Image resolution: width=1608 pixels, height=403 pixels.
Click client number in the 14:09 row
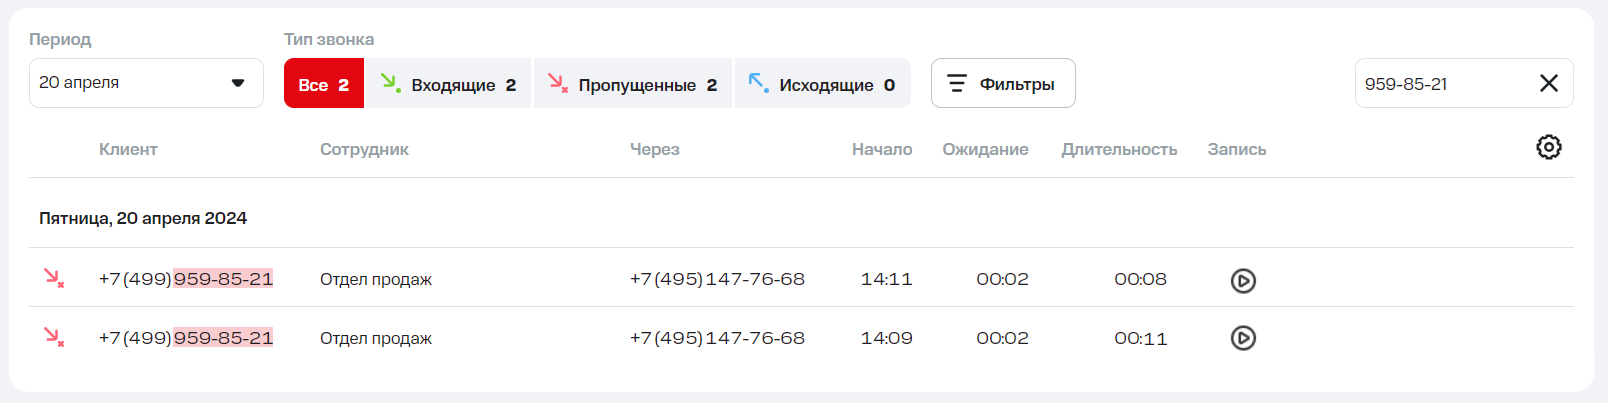(x=186, y=338)
